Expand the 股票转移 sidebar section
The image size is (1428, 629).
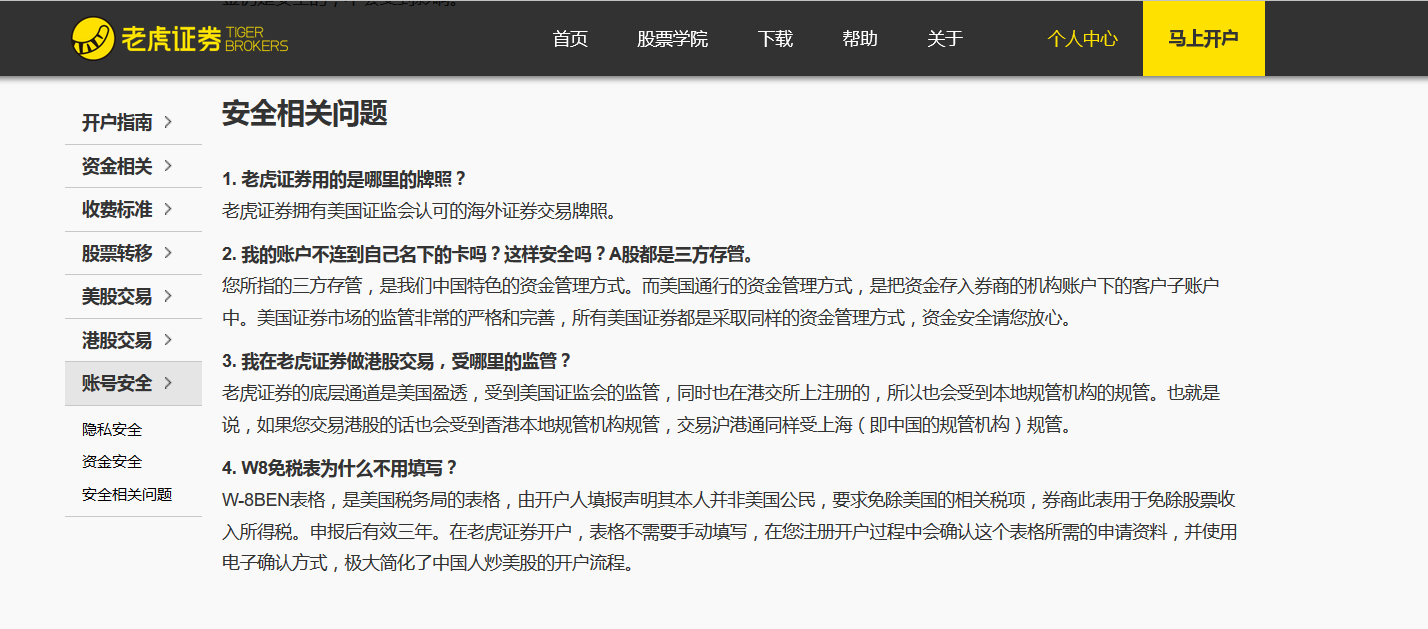[x=115, y=253]
